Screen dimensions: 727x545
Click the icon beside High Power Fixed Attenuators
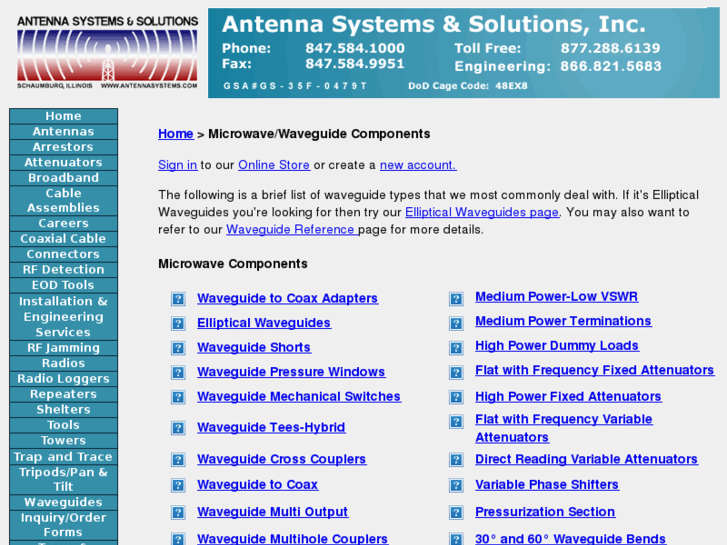click(x=456, y=397)
